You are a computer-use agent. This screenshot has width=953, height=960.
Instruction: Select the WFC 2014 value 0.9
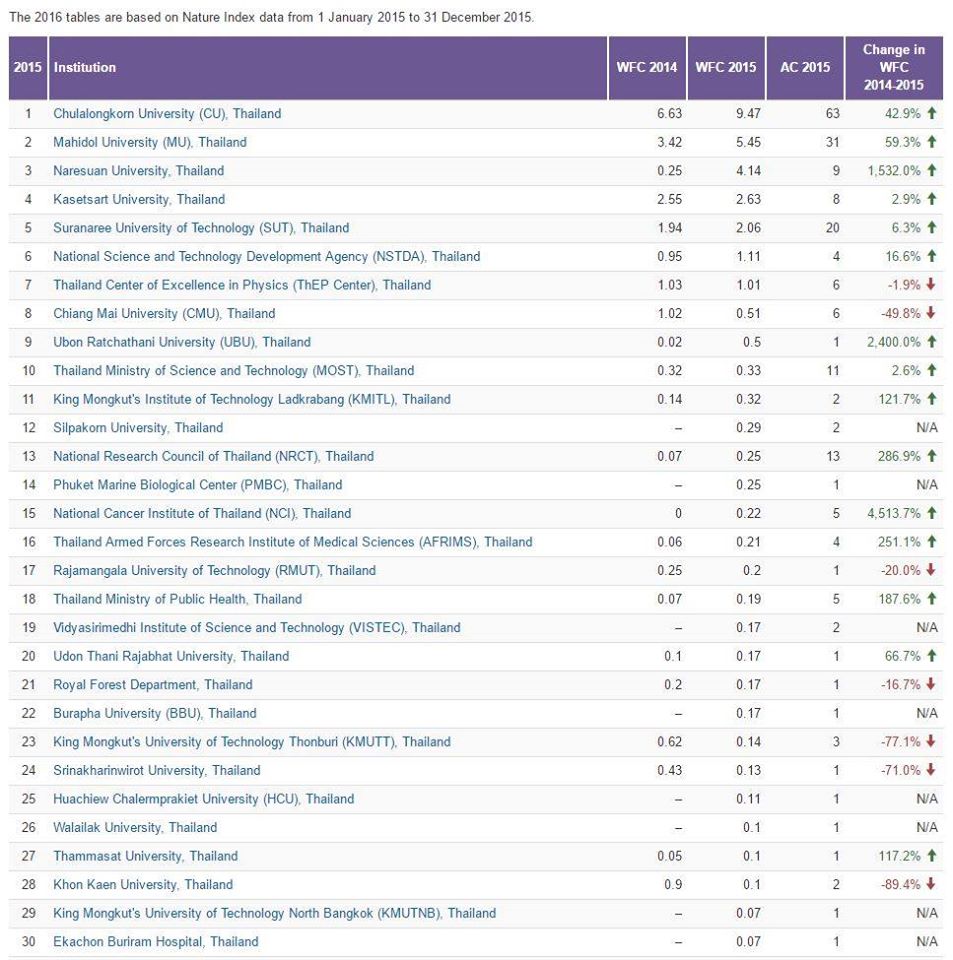click(x=673, y=885)
